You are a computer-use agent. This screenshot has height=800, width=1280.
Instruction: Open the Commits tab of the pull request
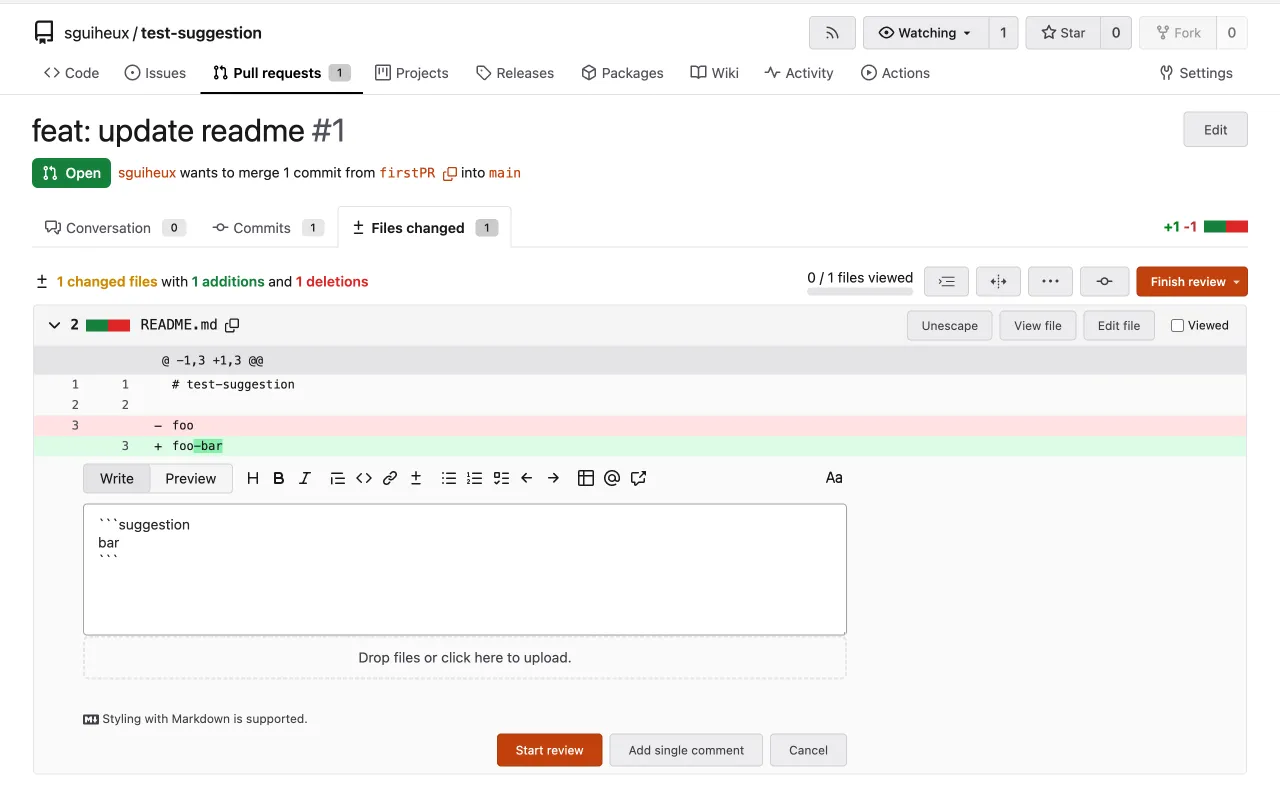coord(268,228)
